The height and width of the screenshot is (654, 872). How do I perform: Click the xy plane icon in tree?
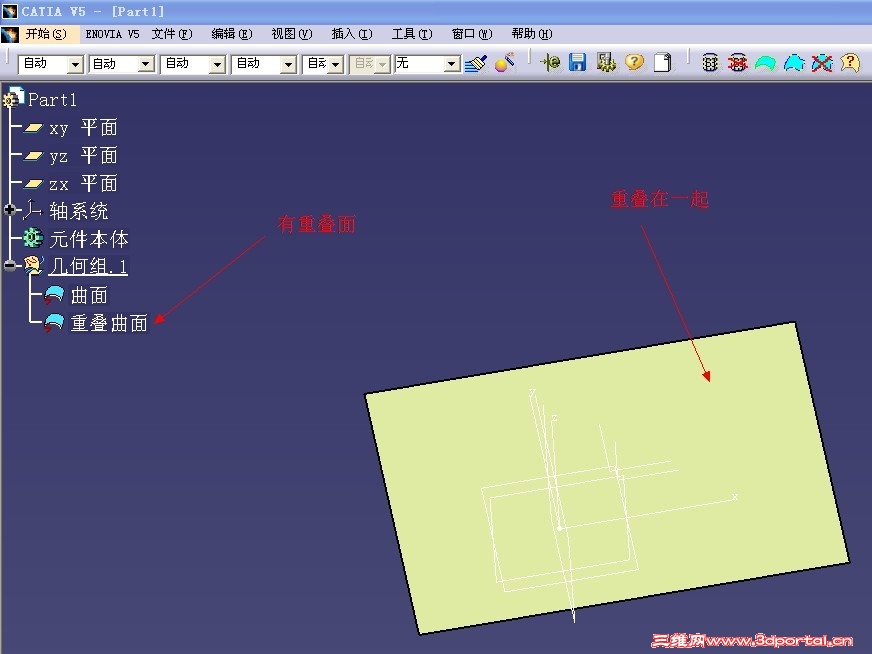point(33,128)
